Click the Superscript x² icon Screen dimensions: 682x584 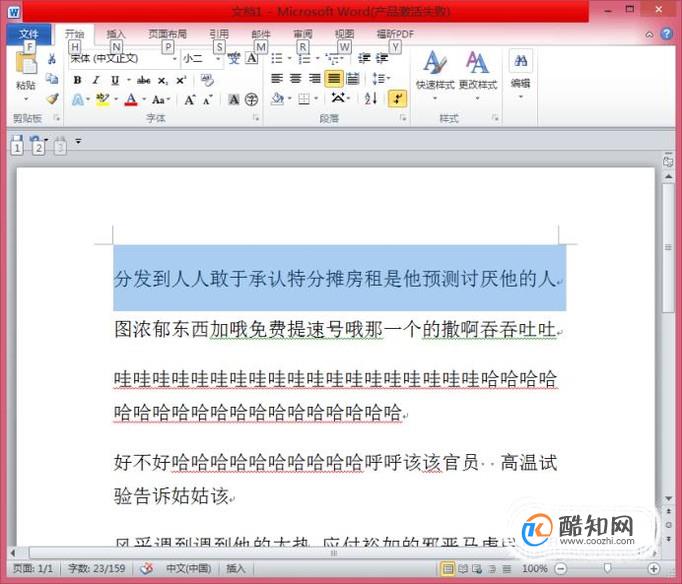pos(181,80)
